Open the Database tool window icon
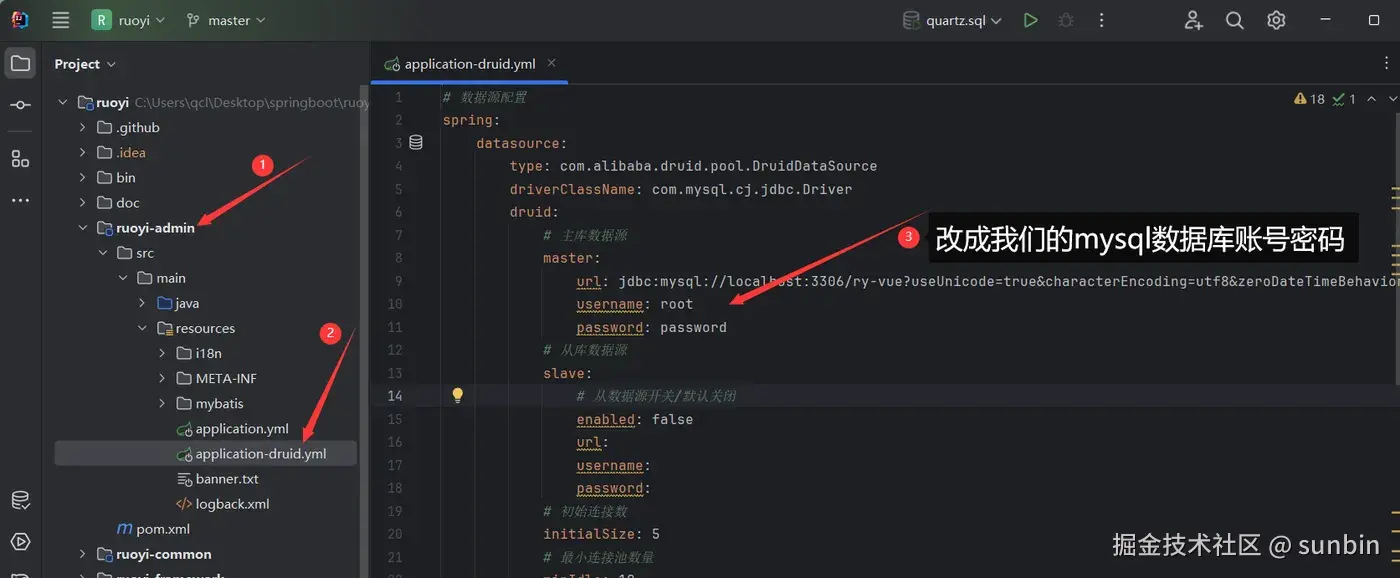The width and height of the screenshot is (1400, 578). click(20, 500)
